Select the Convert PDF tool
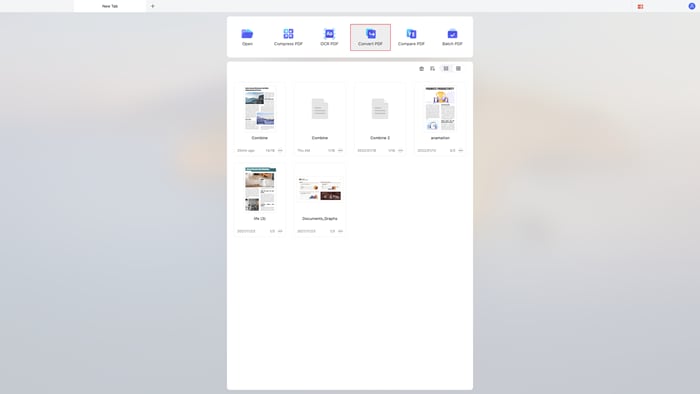The image size is (700, 394). click(370, 37)
